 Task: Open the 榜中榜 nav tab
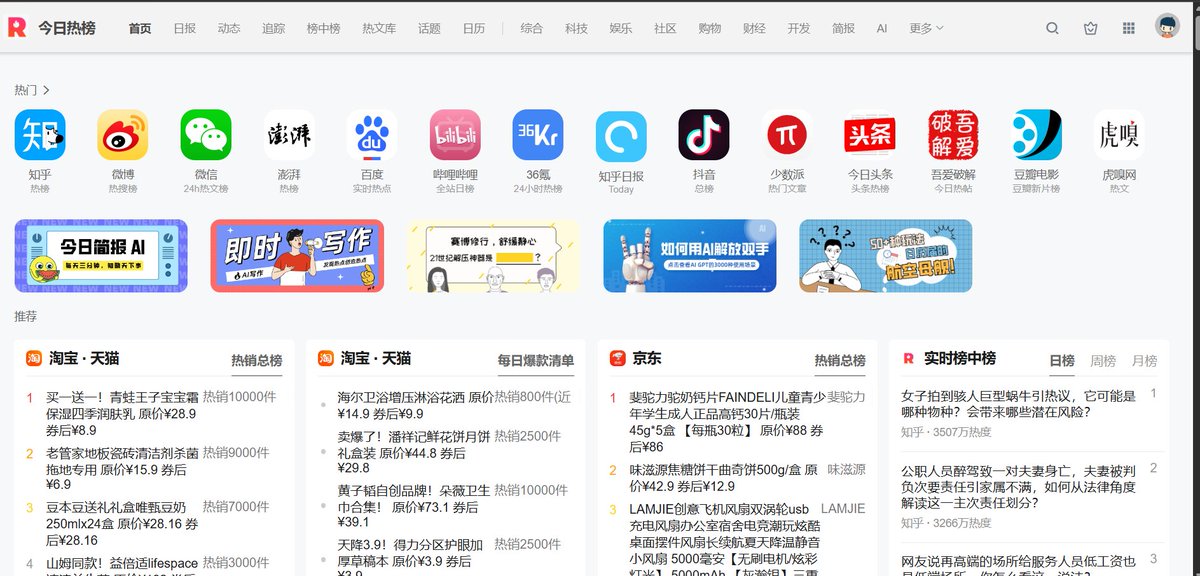pos(323,28)
